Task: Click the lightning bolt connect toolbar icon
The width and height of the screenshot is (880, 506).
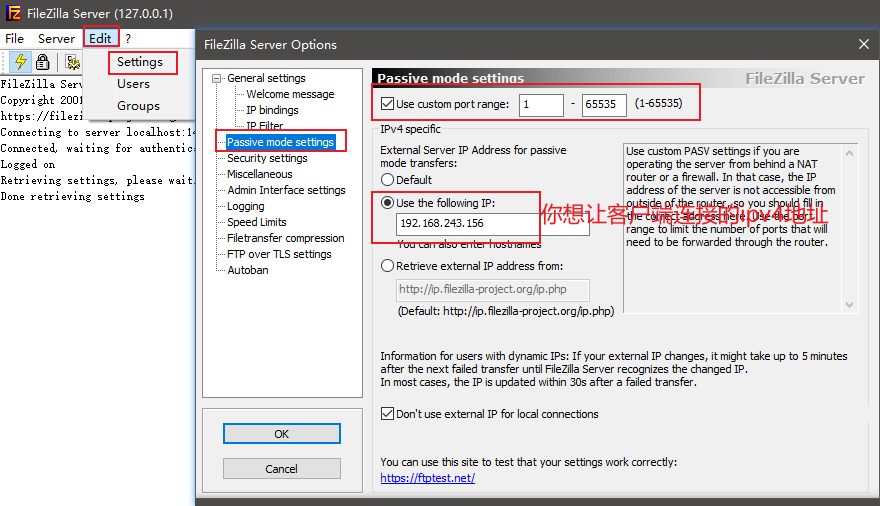Action: [x=21, y=62]
